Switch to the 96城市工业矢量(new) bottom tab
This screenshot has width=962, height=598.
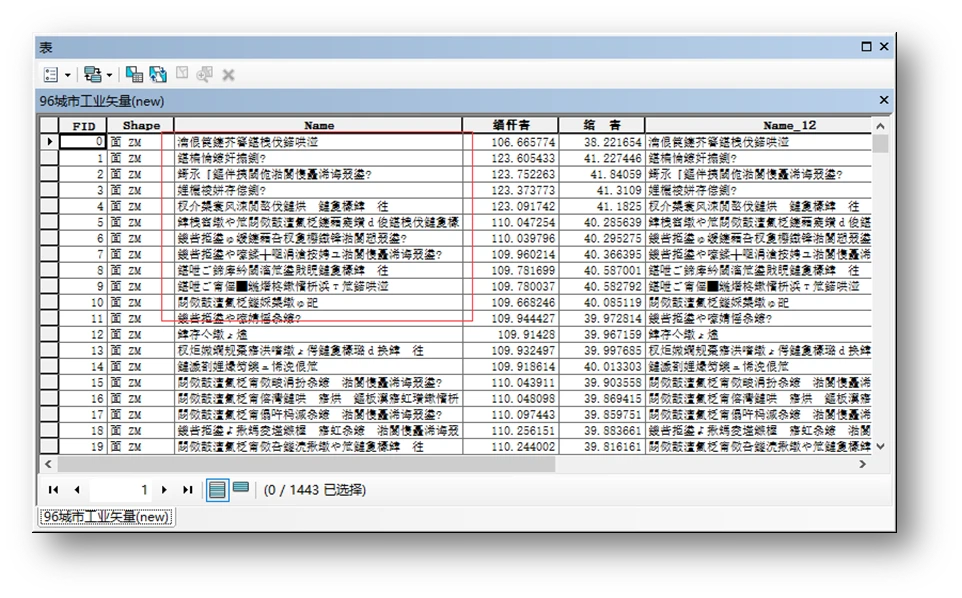[106, 516]
